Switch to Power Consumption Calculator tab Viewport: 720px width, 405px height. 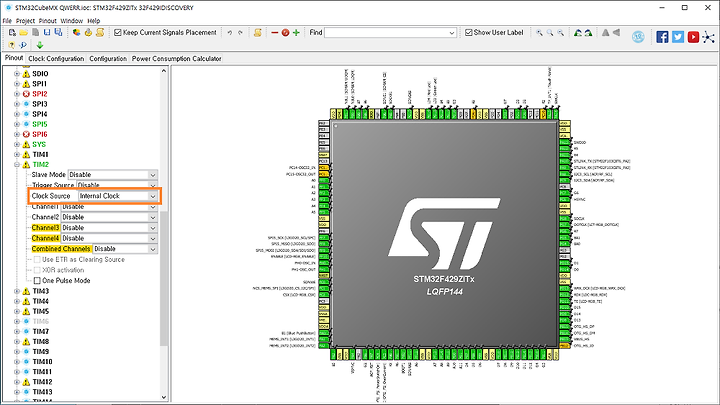coord(176,59)
